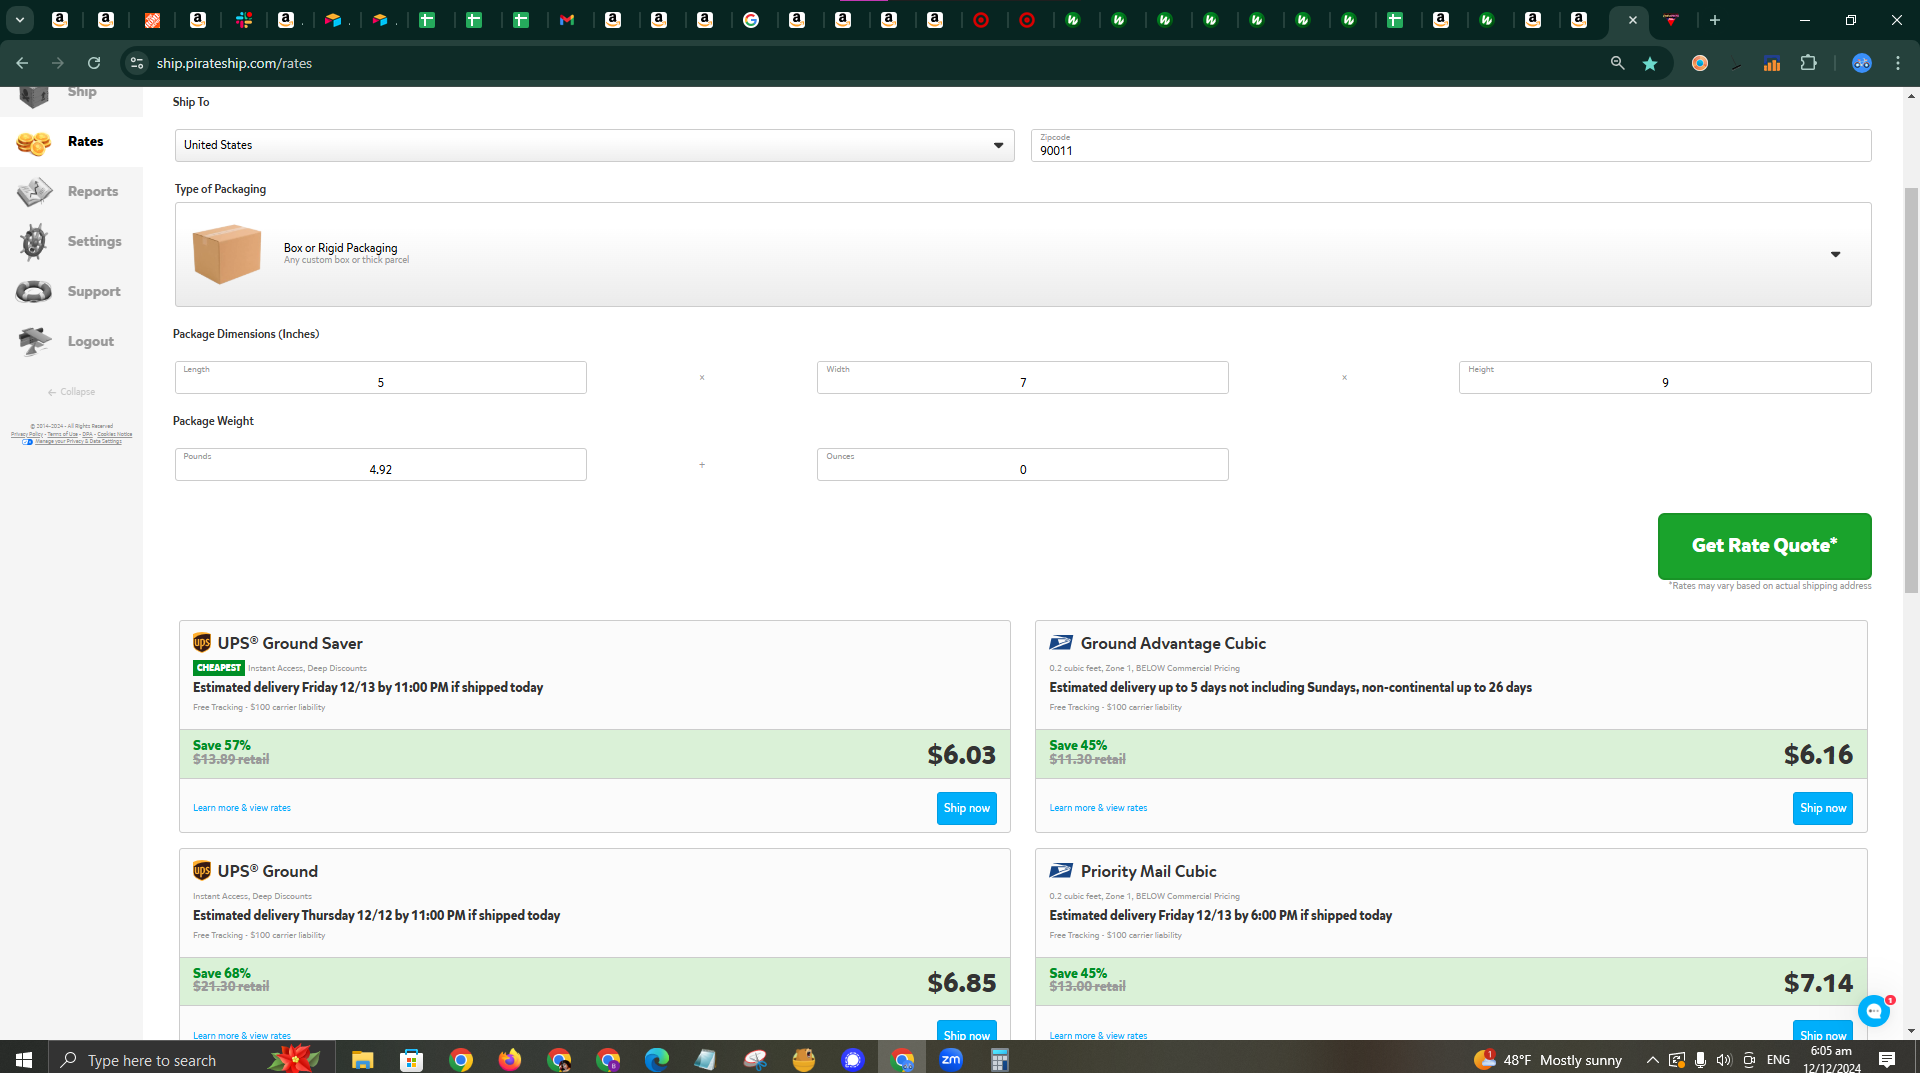Reload the Pirate Ship page
Viewport: 1920px width, 1073px height.
(x=94, y=63)
